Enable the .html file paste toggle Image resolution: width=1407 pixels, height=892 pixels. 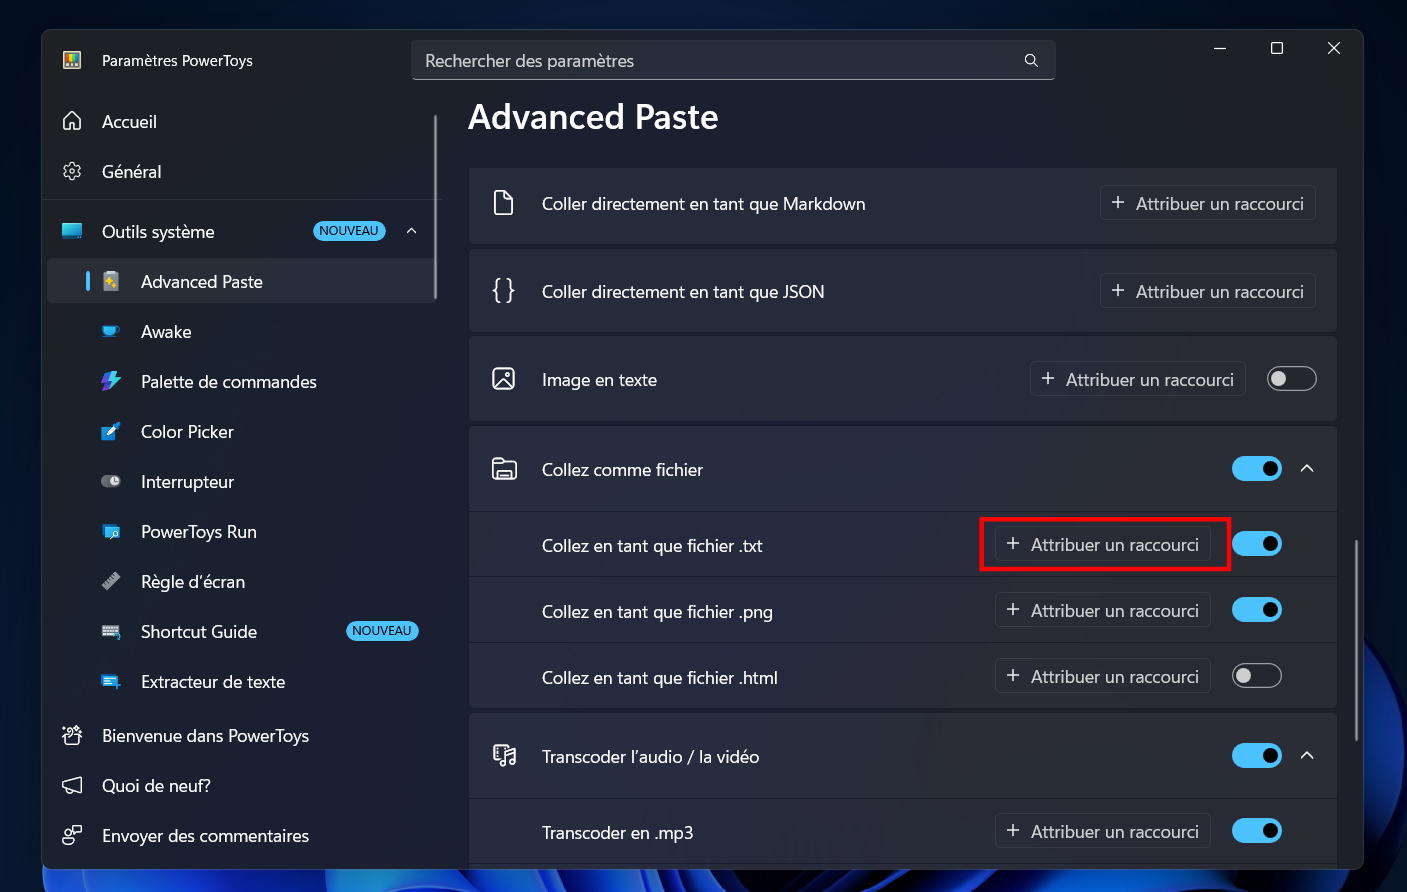pyautogui.click(x=1257, y=676)
